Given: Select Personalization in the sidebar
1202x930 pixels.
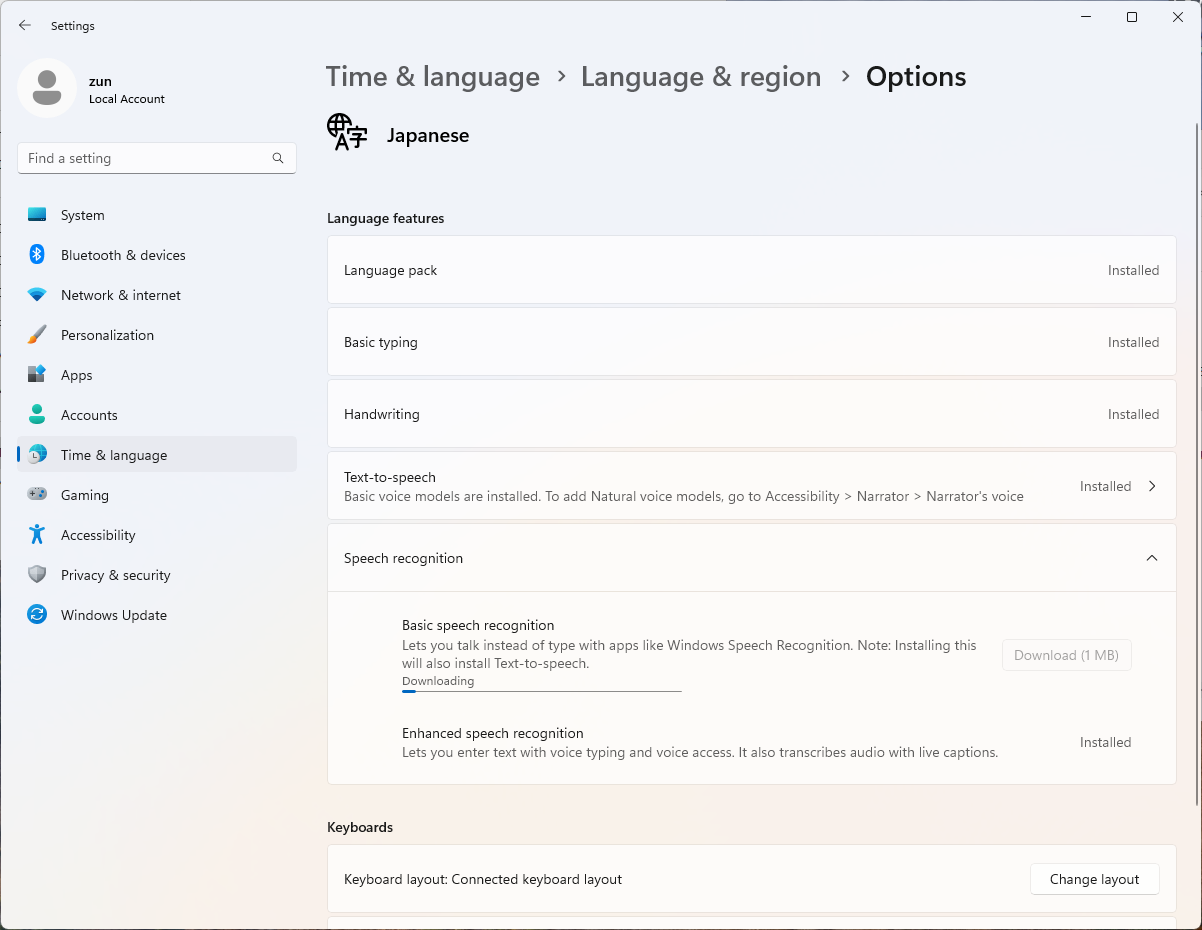Looking at the screenshot, I should point(157,335).
